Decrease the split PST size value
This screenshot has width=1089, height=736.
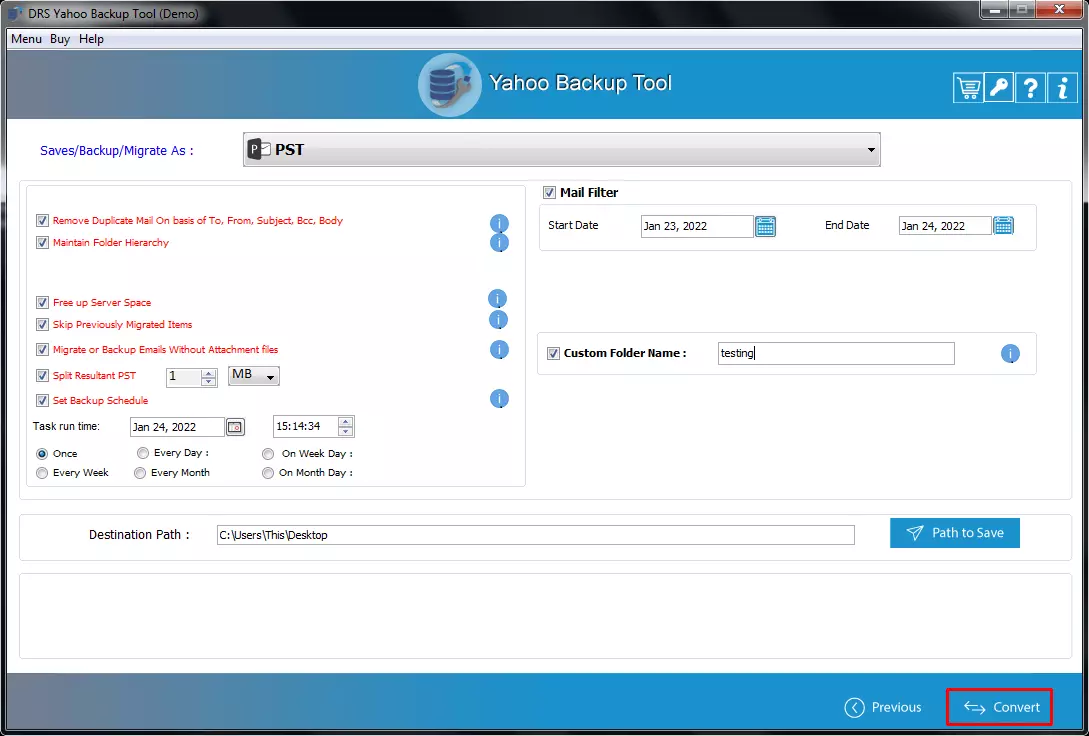click(208, 381)
